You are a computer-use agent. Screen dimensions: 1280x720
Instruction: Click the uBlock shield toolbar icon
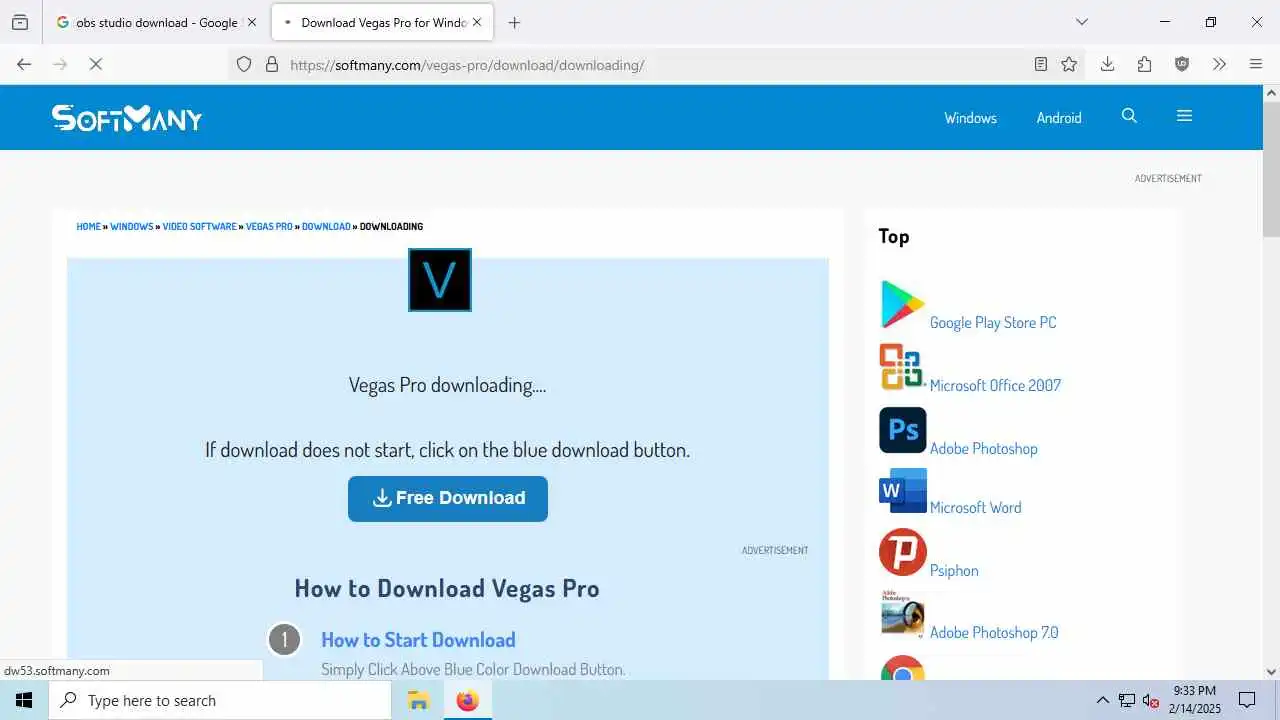click(x=1182, y=64)
